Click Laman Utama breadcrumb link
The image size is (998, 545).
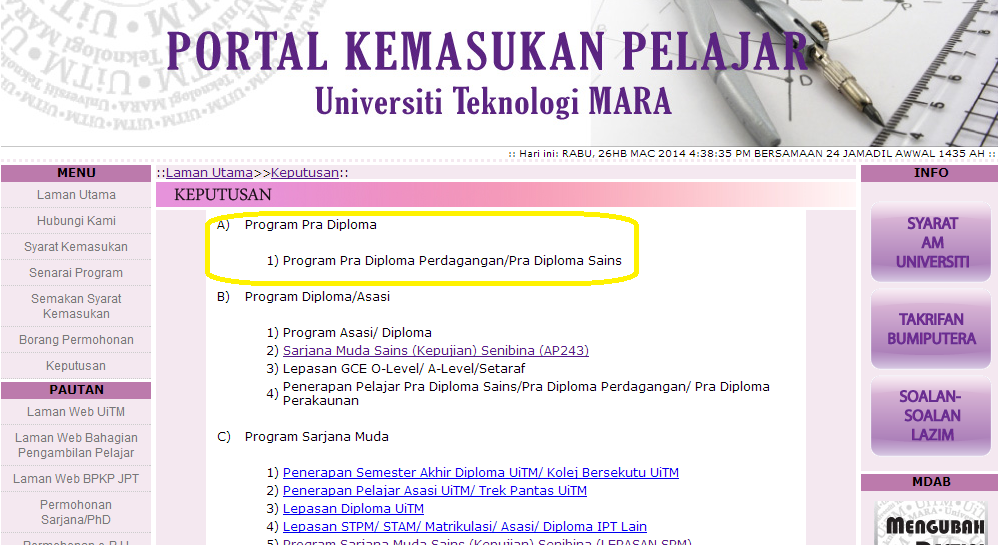click(x=209, y=173)
